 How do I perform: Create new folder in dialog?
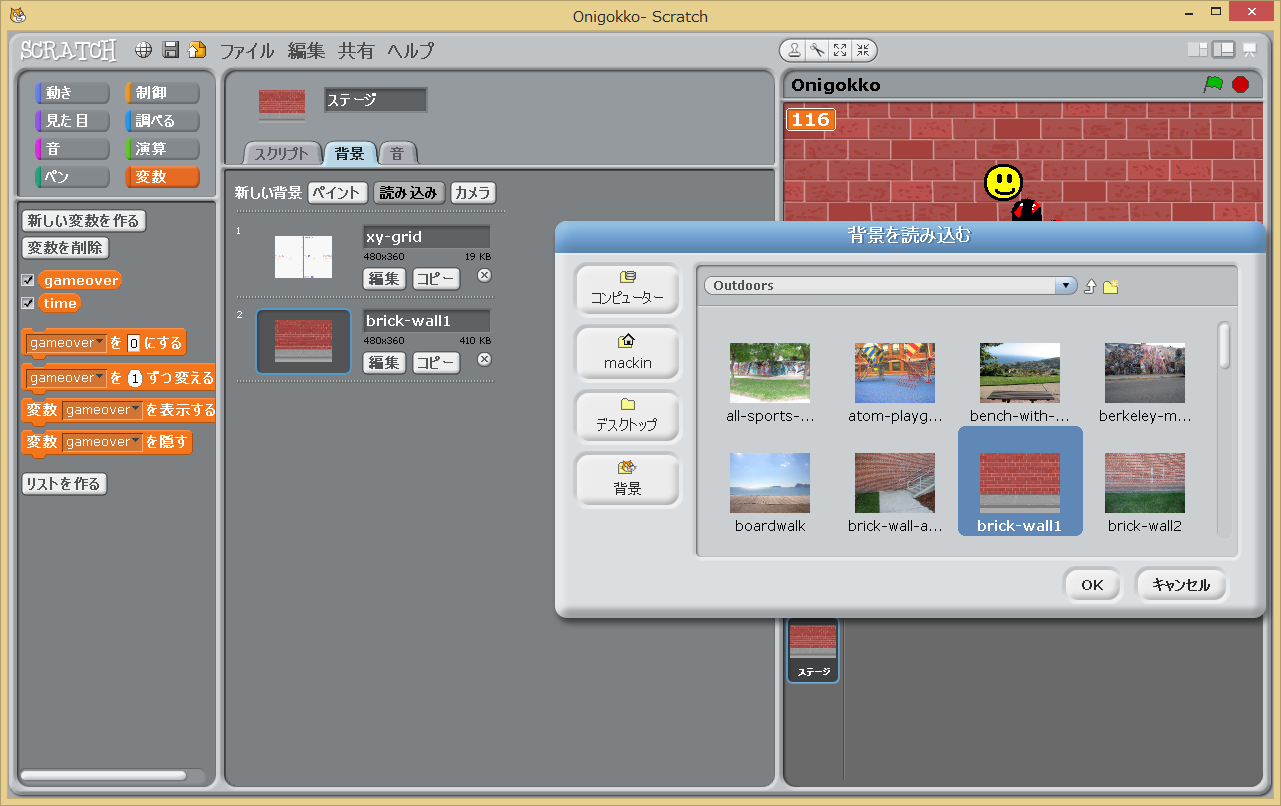pyautogui.click(x=1110, y=286)
